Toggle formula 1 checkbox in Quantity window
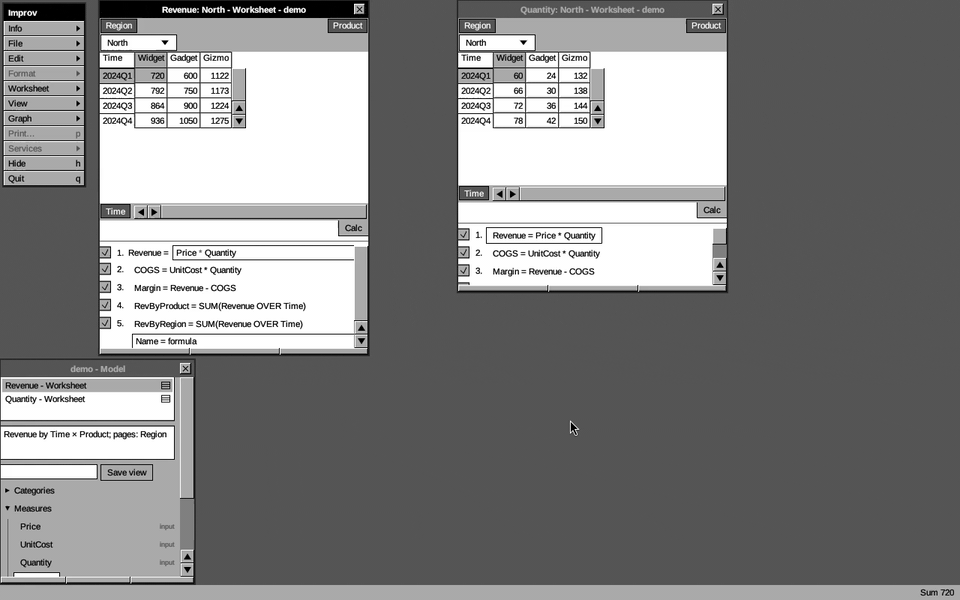The width and height of the screenshot is (960, 600). coord(463,234)
